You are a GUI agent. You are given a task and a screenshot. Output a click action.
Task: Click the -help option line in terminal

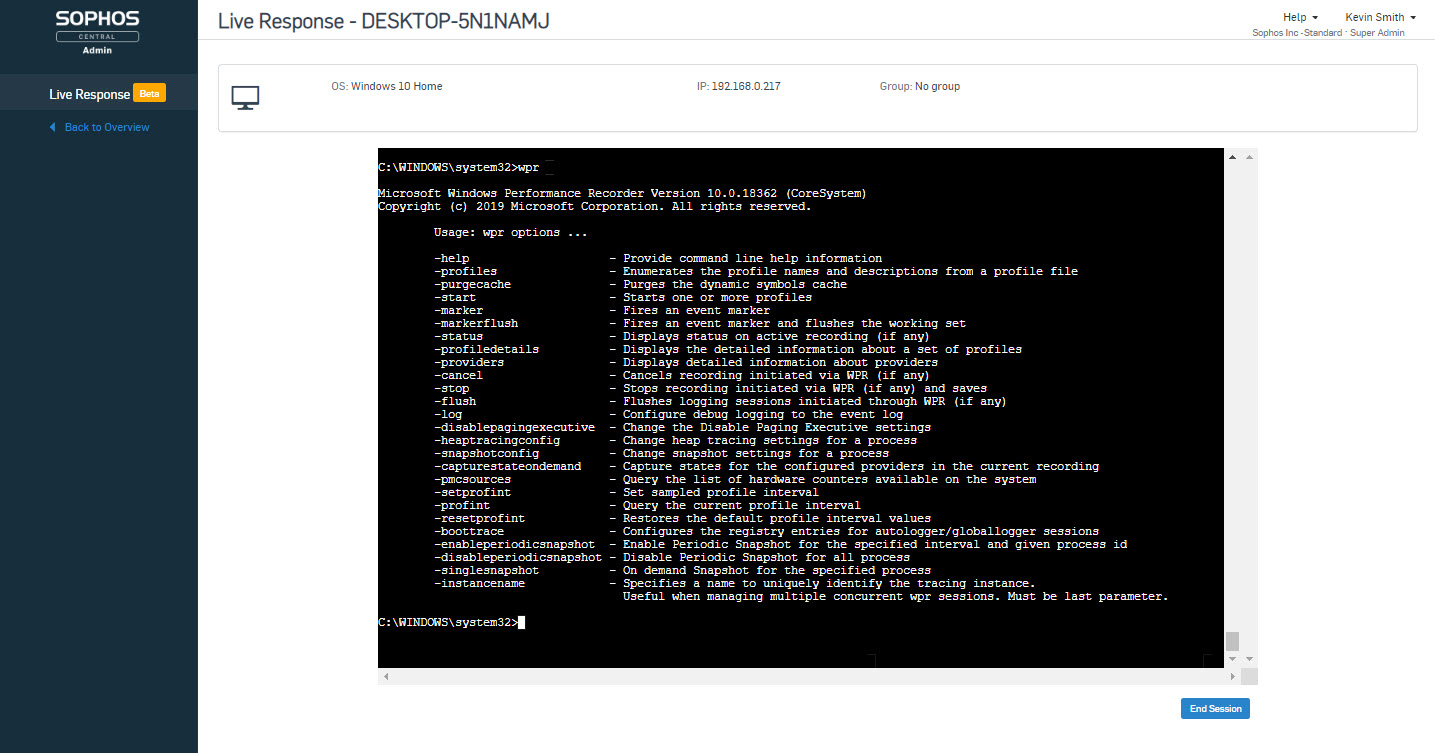[658, 258]
